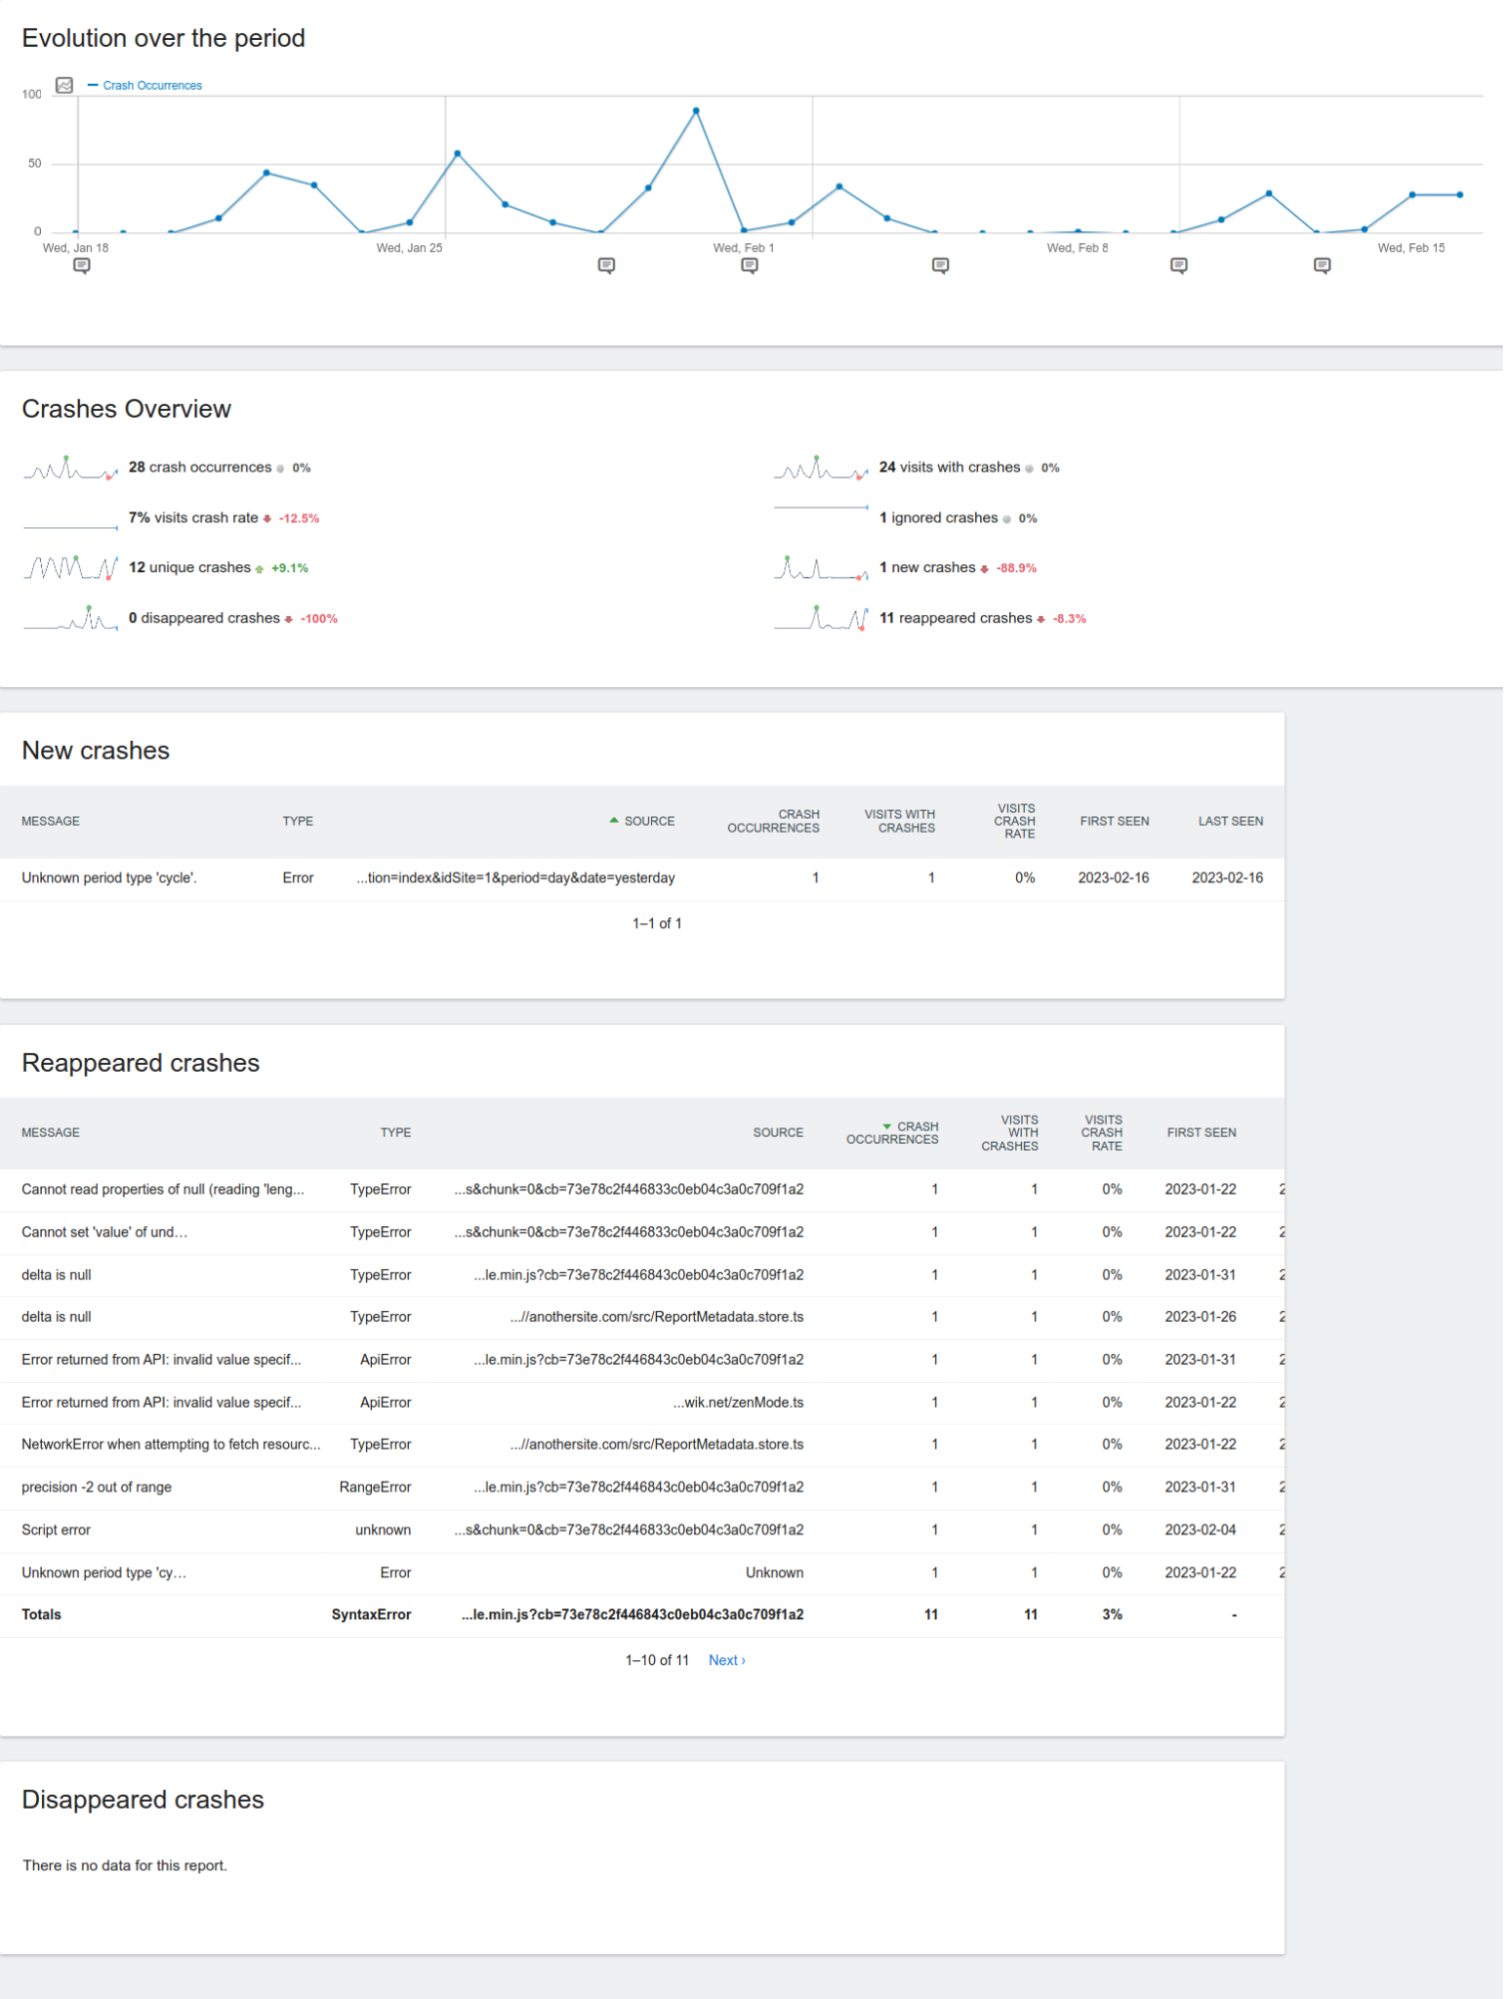Click '24 visits with crashes' metric

coord(950,468)
